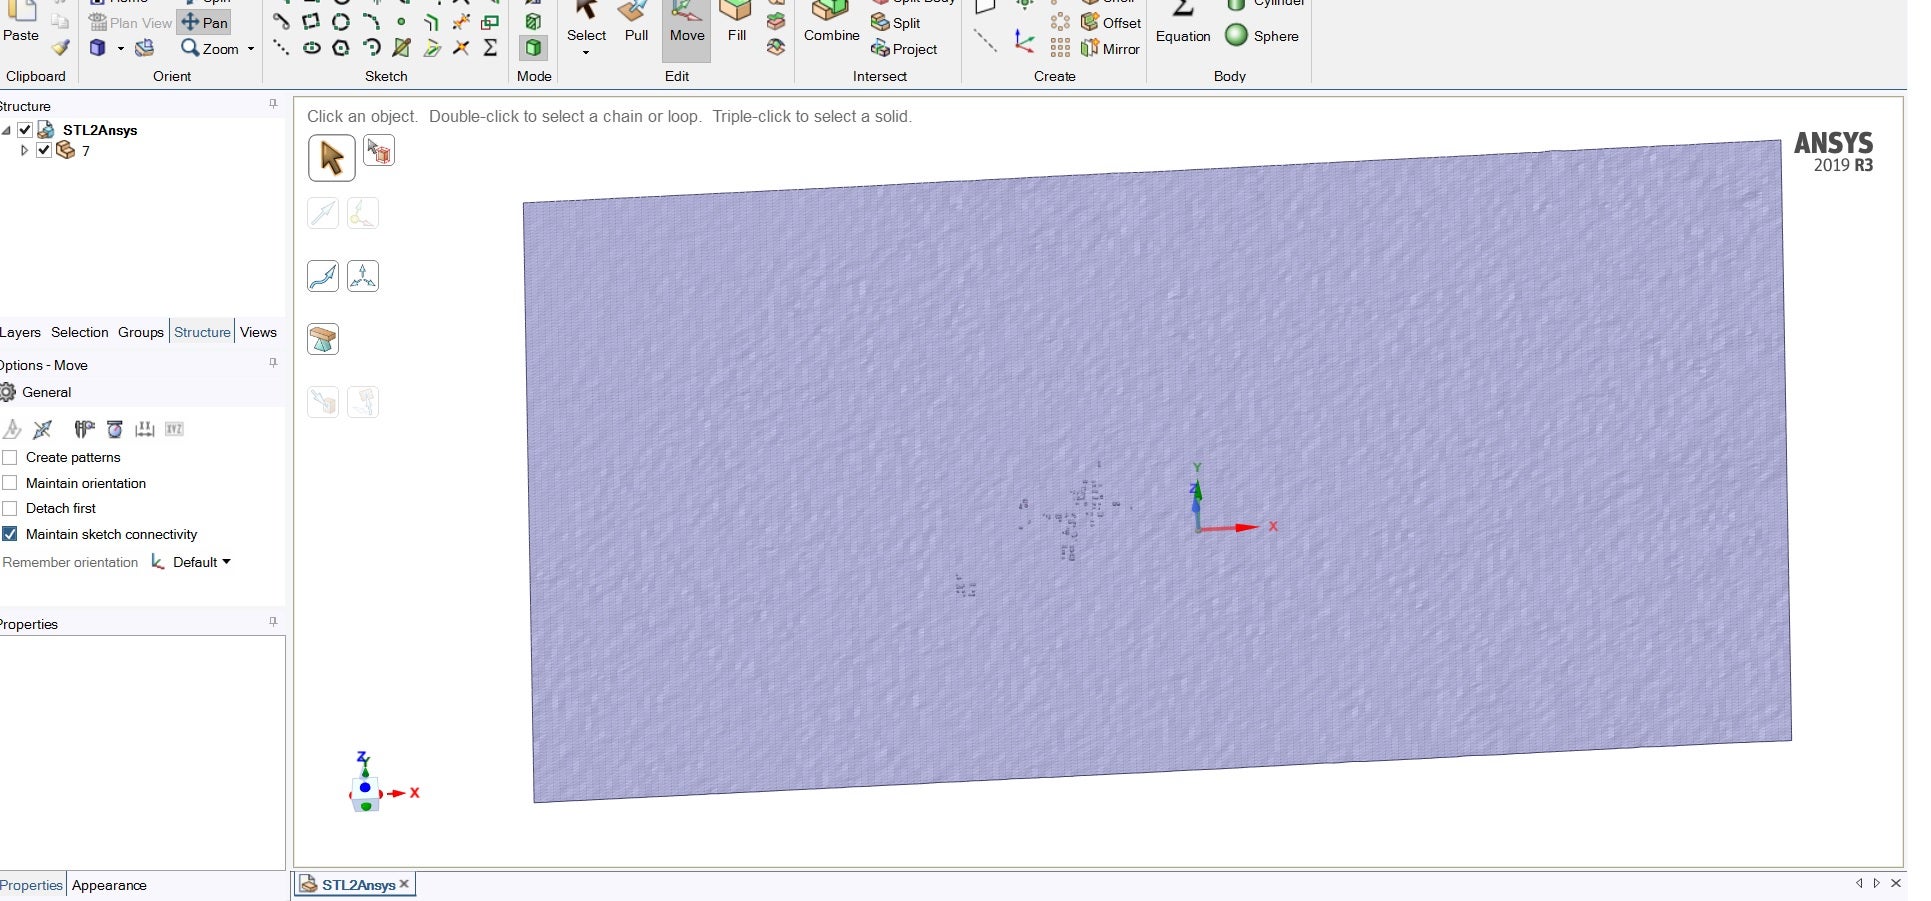Select the sketch circle tool
The width and height of the screenshot is (1931, 901).
tap(341, 21)
